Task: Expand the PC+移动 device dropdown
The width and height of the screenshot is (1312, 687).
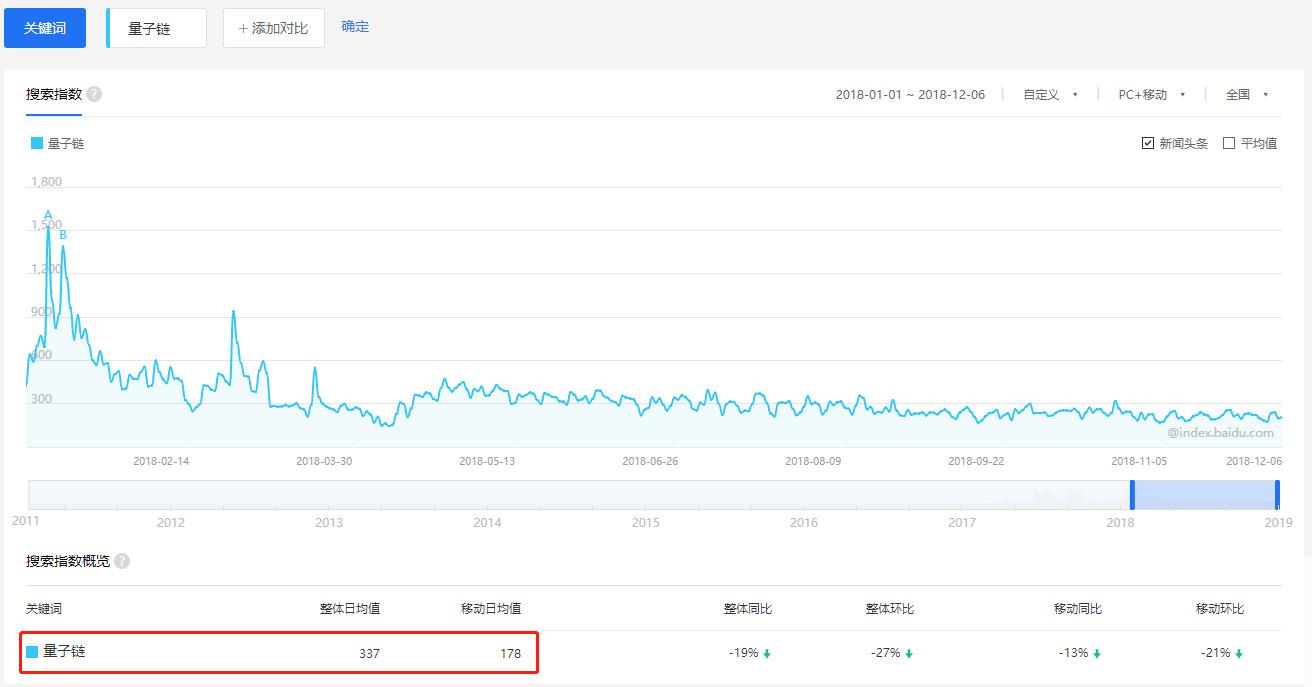Action: pyautogui.click(x=1152, y=94)
